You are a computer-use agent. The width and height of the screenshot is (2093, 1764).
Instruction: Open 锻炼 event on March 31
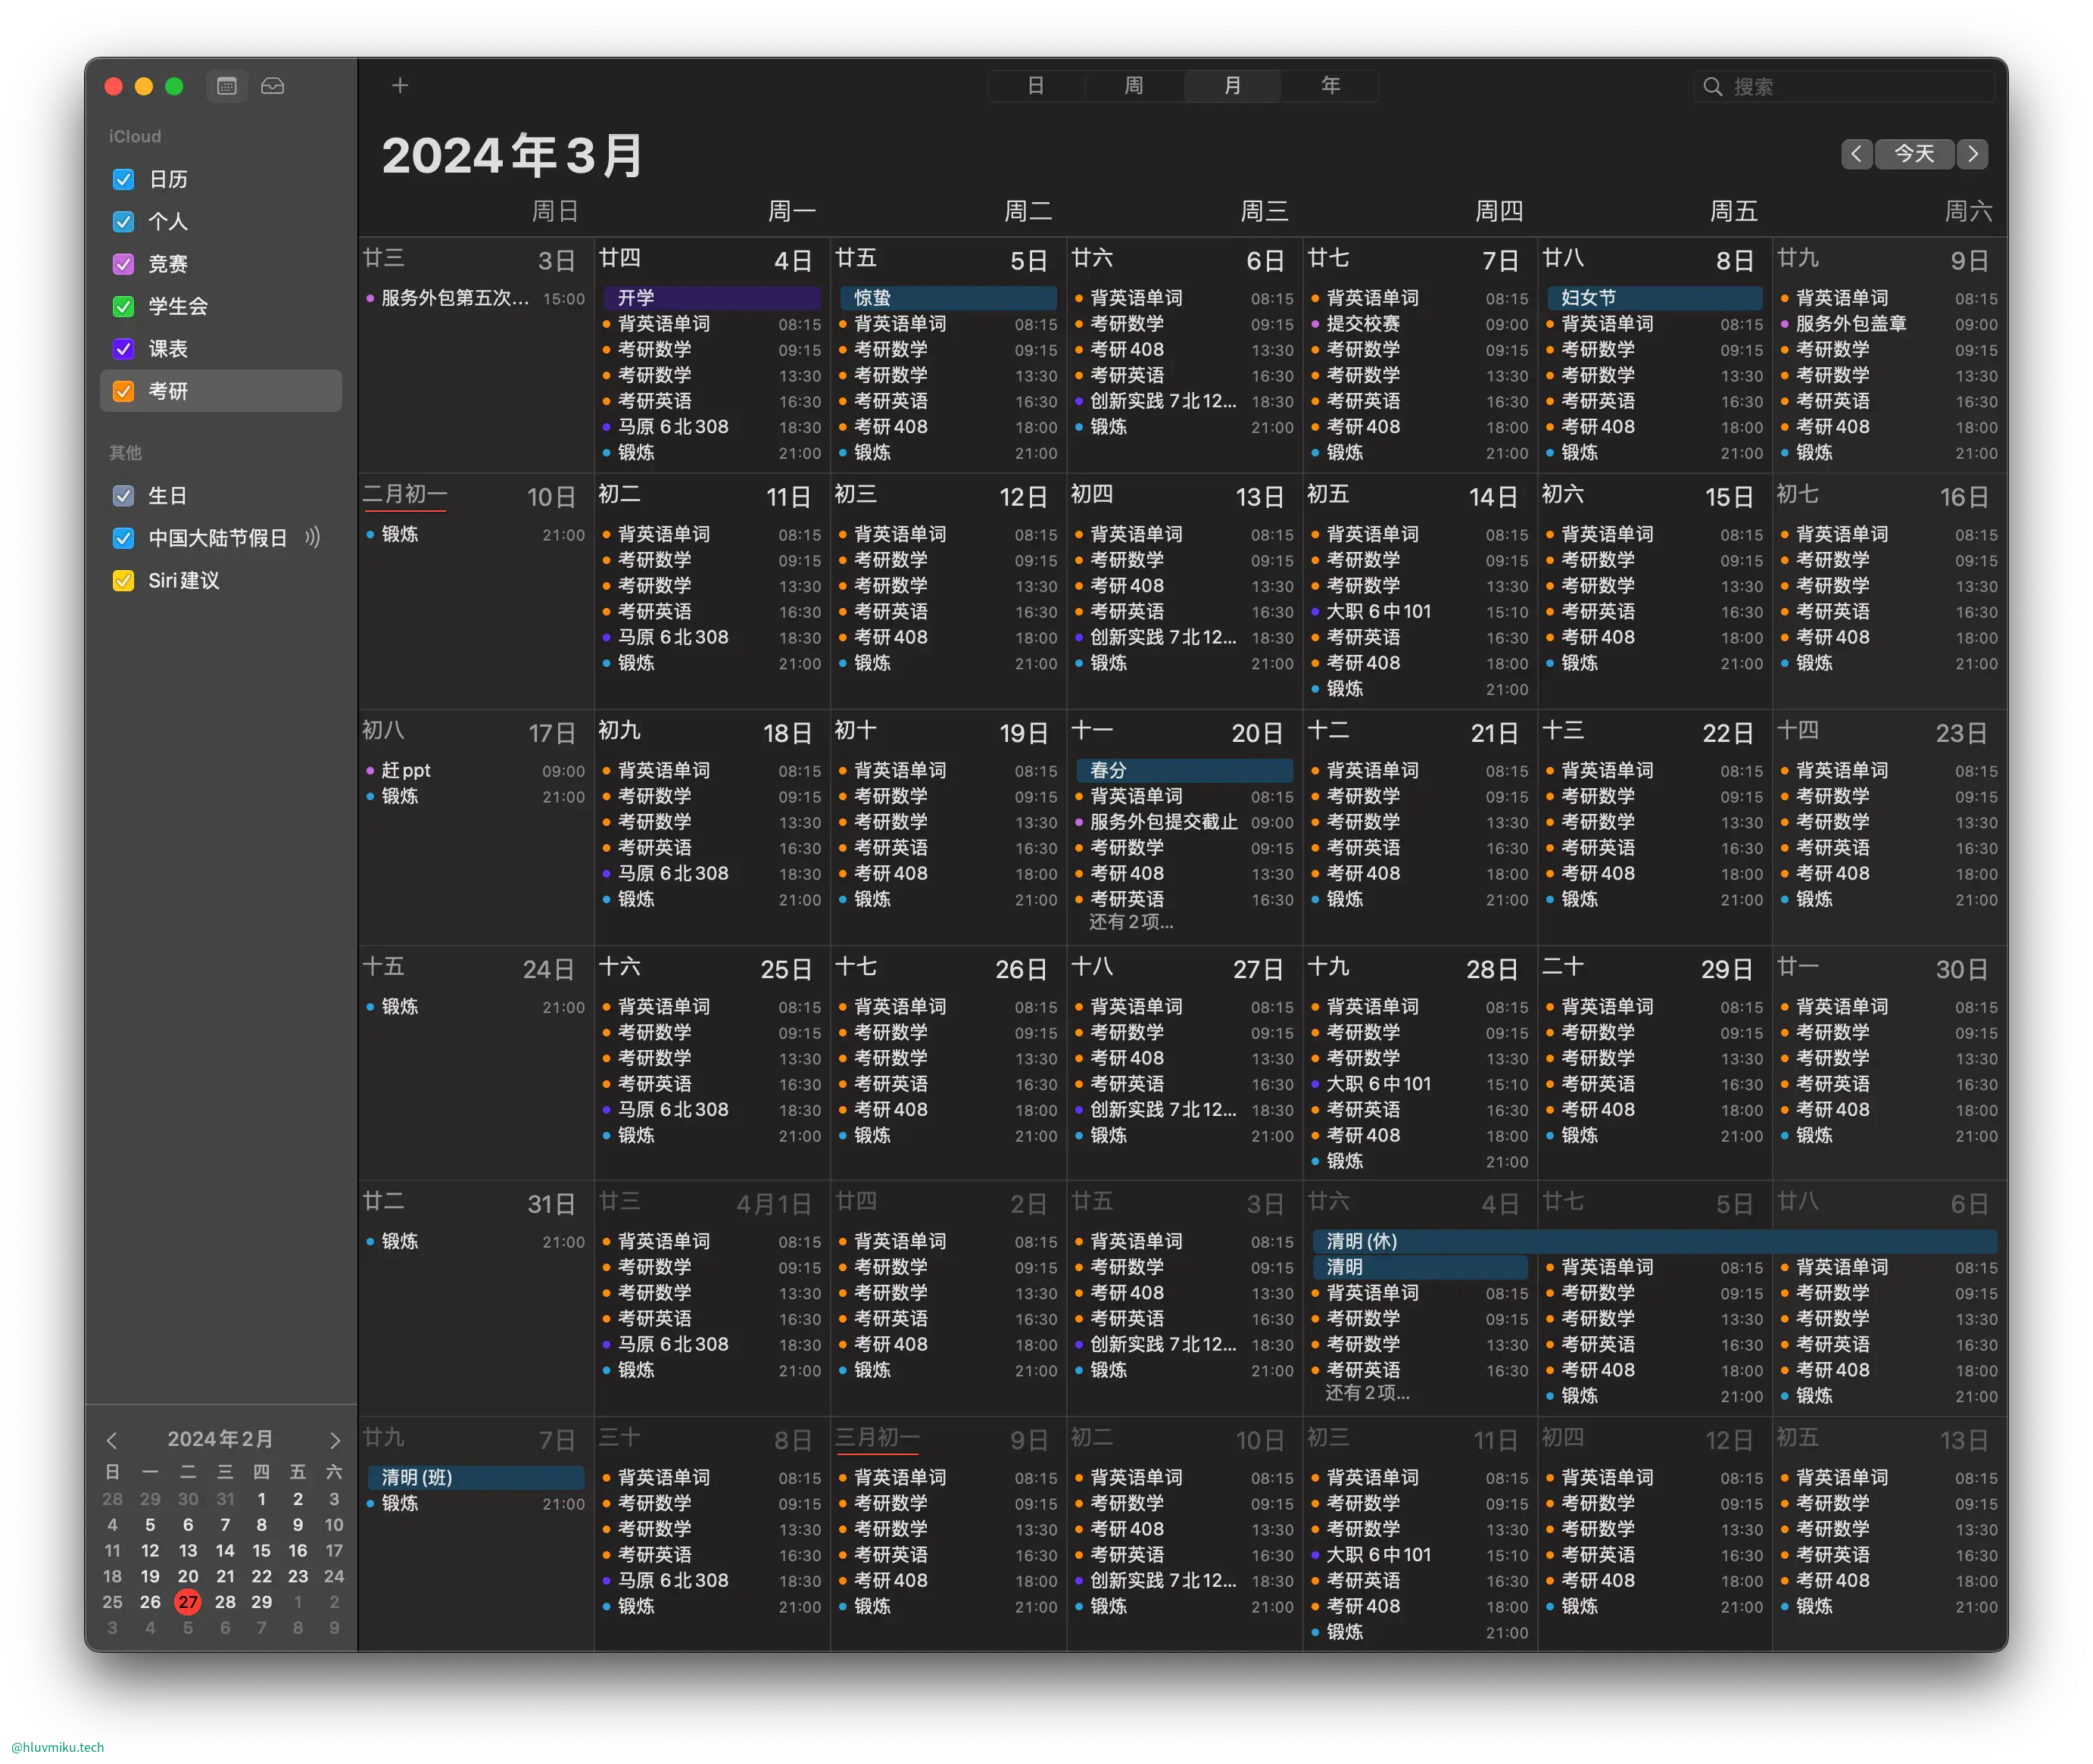click(x=476, y=1241)
